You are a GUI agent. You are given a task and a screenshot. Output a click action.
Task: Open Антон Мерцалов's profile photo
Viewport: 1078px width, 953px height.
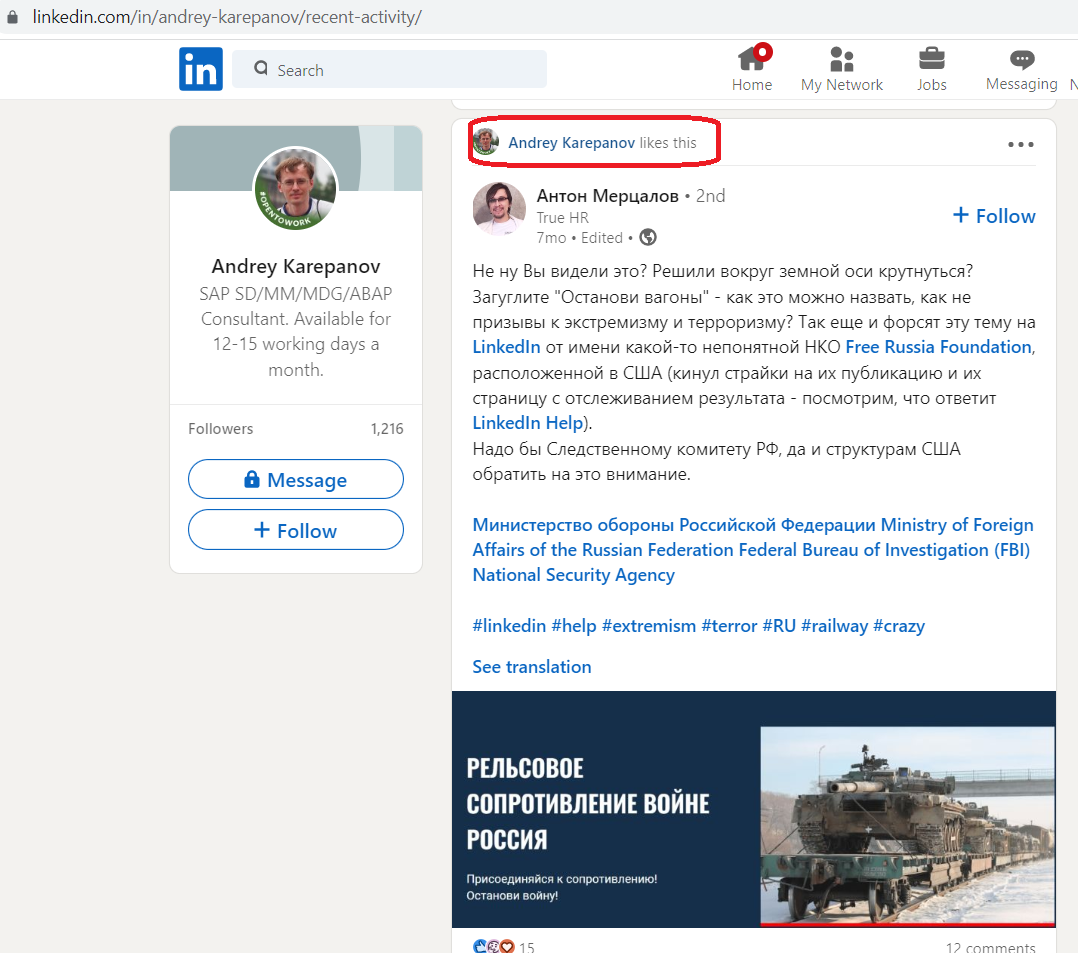[x=498, y=208]
